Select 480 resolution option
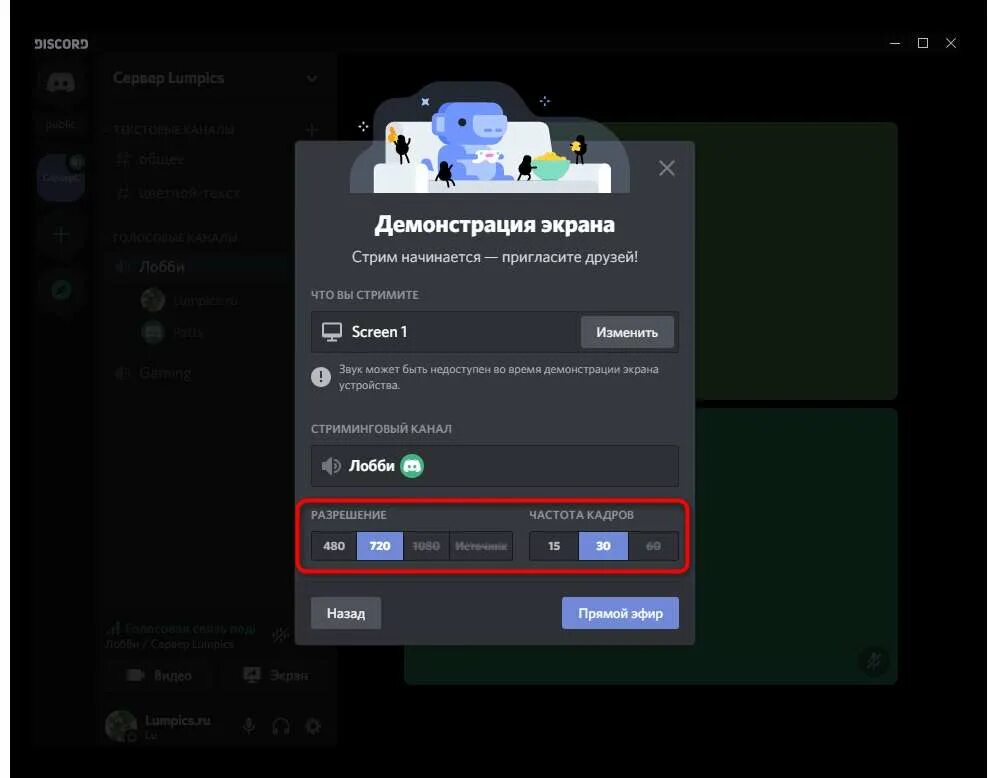The height and width of the screenshot is (778, 990). [334, 546]
